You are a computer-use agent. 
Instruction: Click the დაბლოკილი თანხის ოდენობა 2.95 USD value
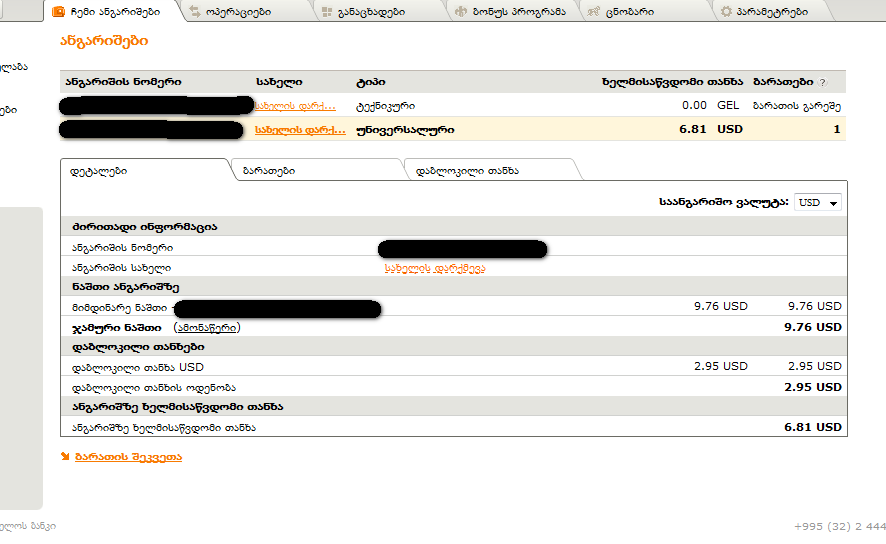[813, 387]
